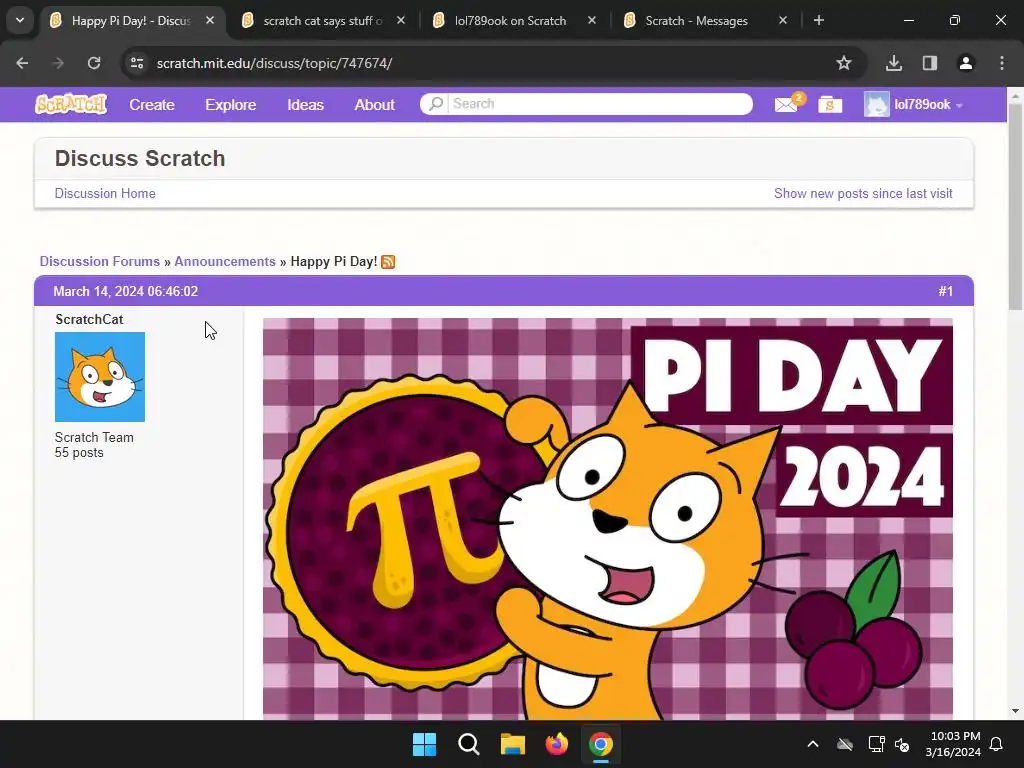1024x768 pixels.
Task: Click the 'Scratch Team' label
Action: point(94,438)
